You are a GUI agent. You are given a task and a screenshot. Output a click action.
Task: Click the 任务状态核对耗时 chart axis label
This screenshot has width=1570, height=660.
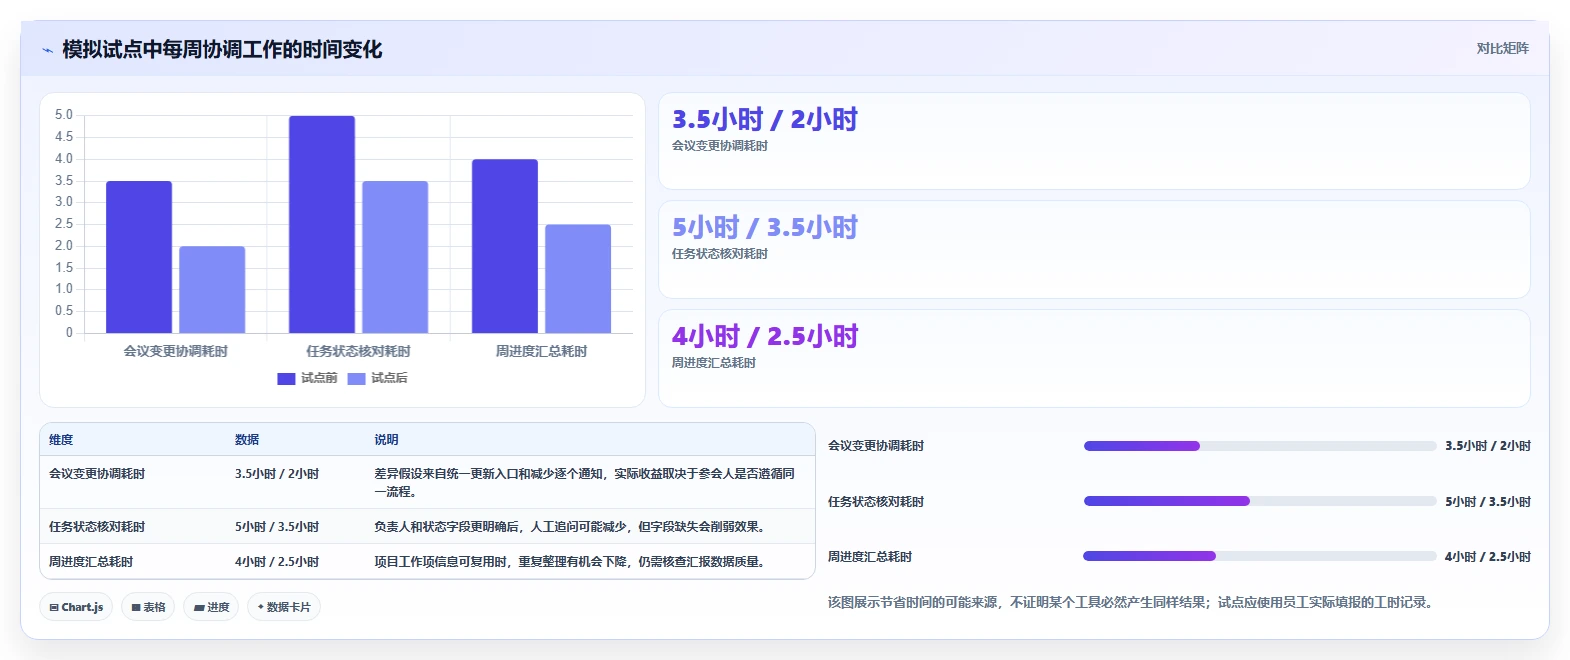(x=358, y=352)
